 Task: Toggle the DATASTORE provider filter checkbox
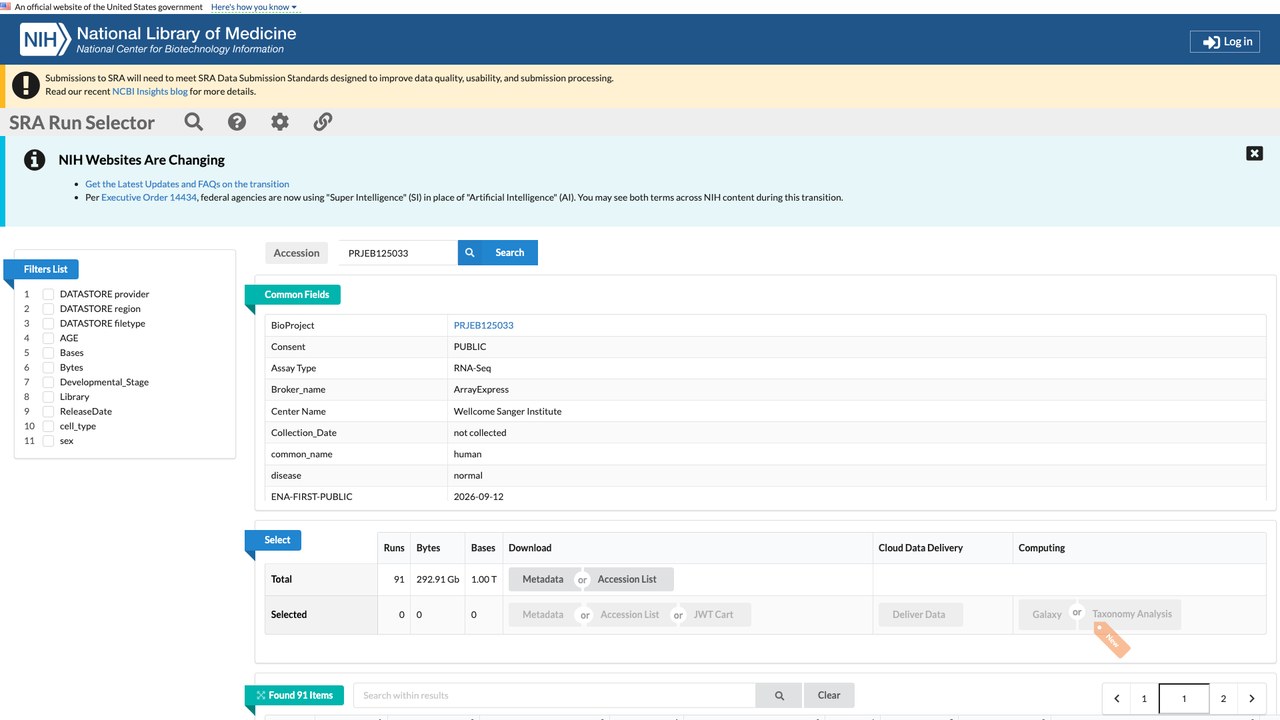(48, 294)
